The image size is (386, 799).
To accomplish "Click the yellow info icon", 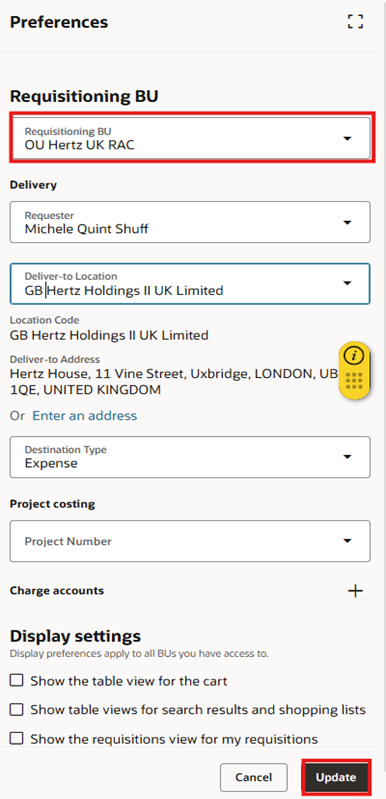I will point(354,356).
